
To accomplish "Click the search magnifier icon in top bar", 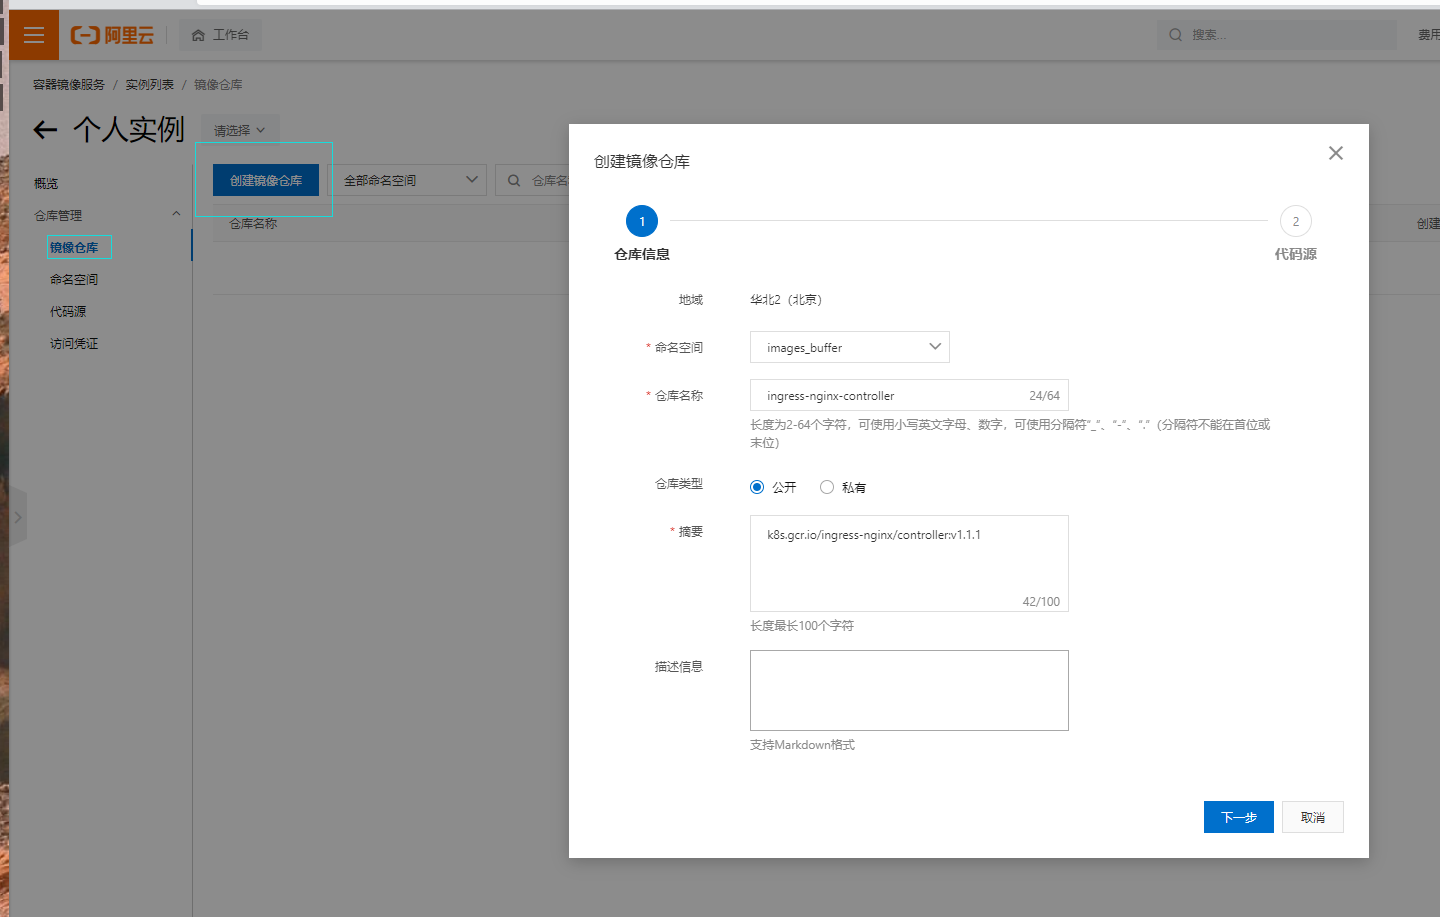I will point(1176,35).
